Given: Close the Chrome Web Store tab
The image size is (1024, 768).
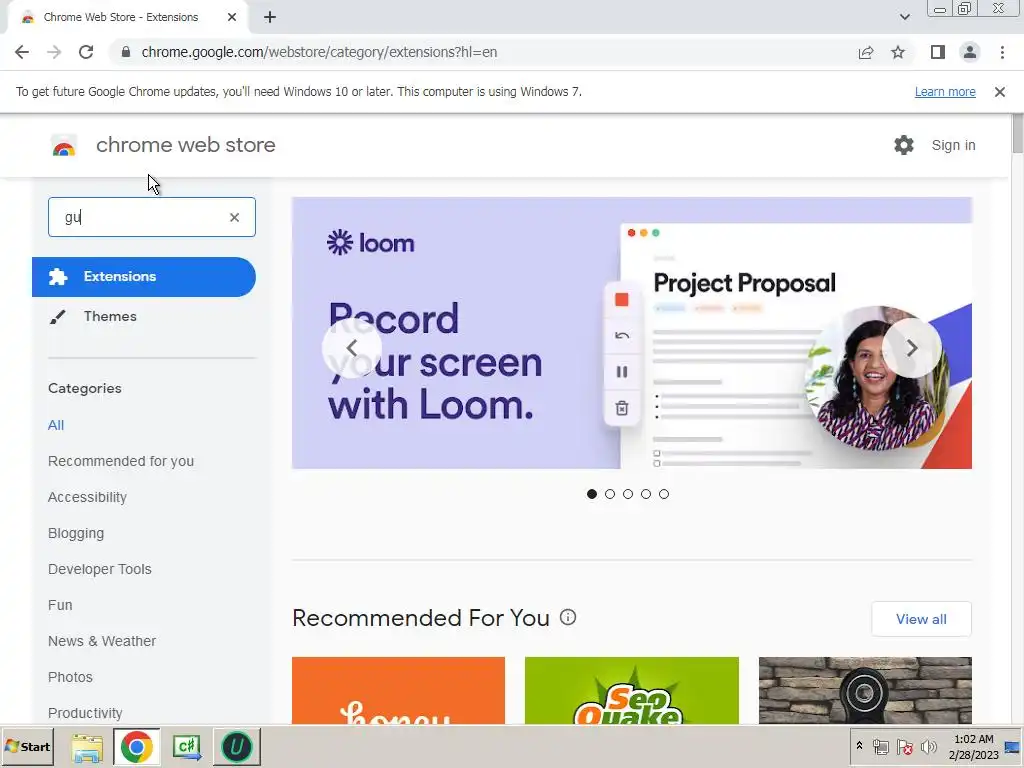Looking at the screenshot, I should (232, 18).
